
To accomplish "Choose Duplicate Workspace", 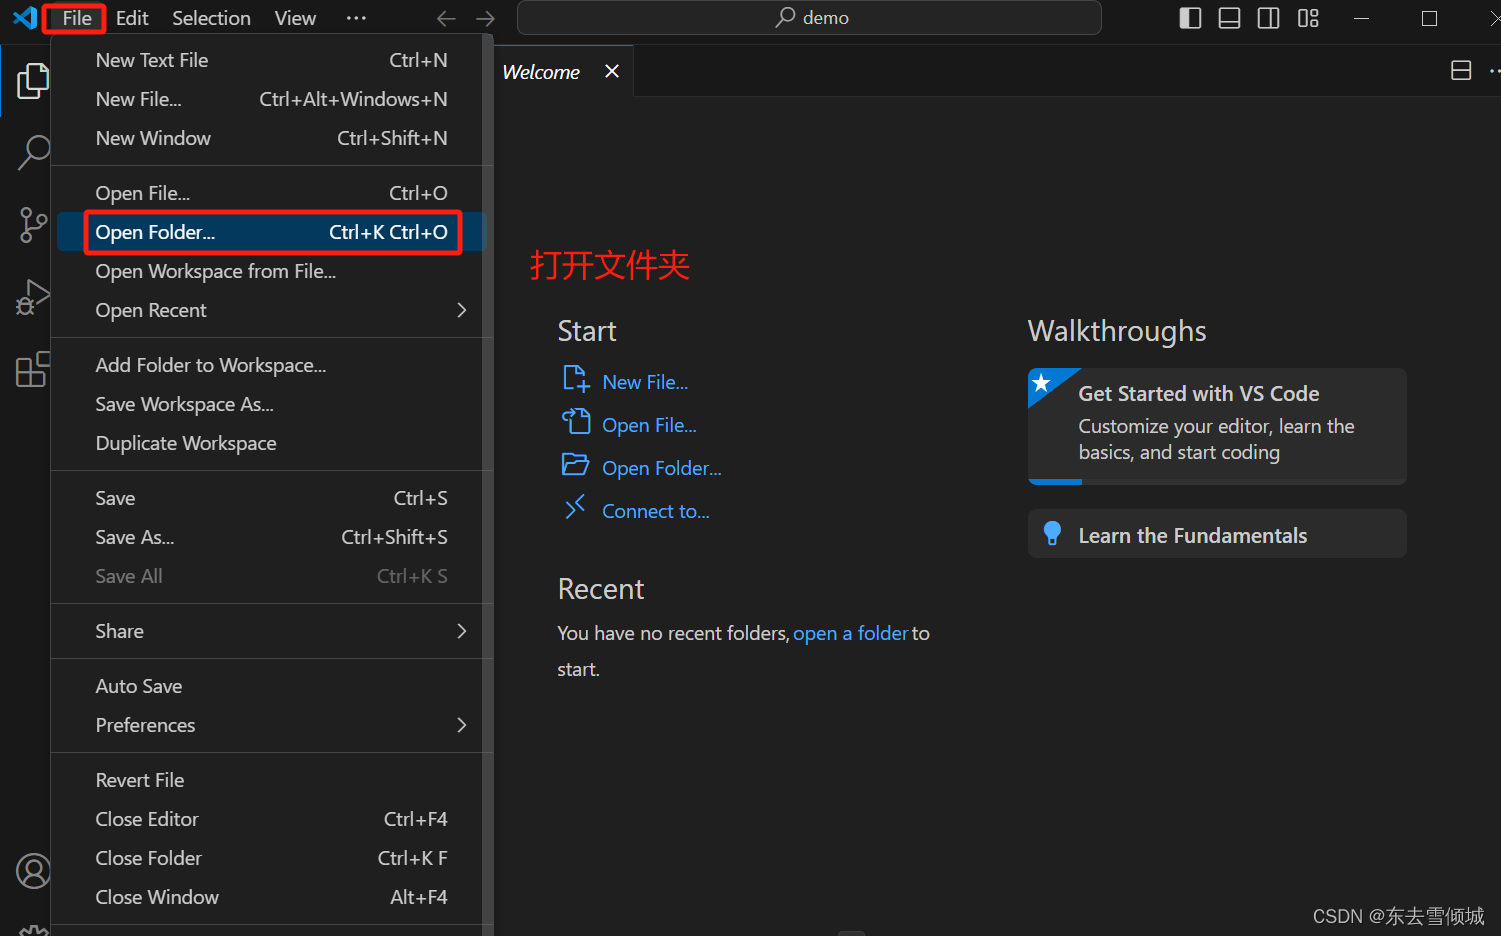I will (271, 443).
